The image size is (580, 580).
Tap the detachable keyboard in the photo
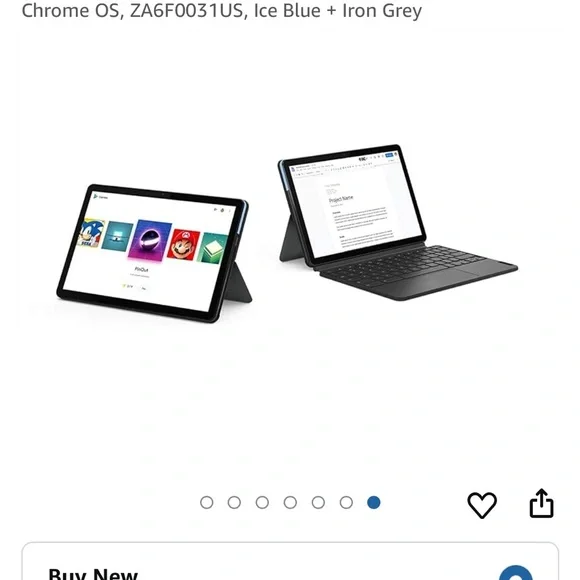[x=418, y=272]
